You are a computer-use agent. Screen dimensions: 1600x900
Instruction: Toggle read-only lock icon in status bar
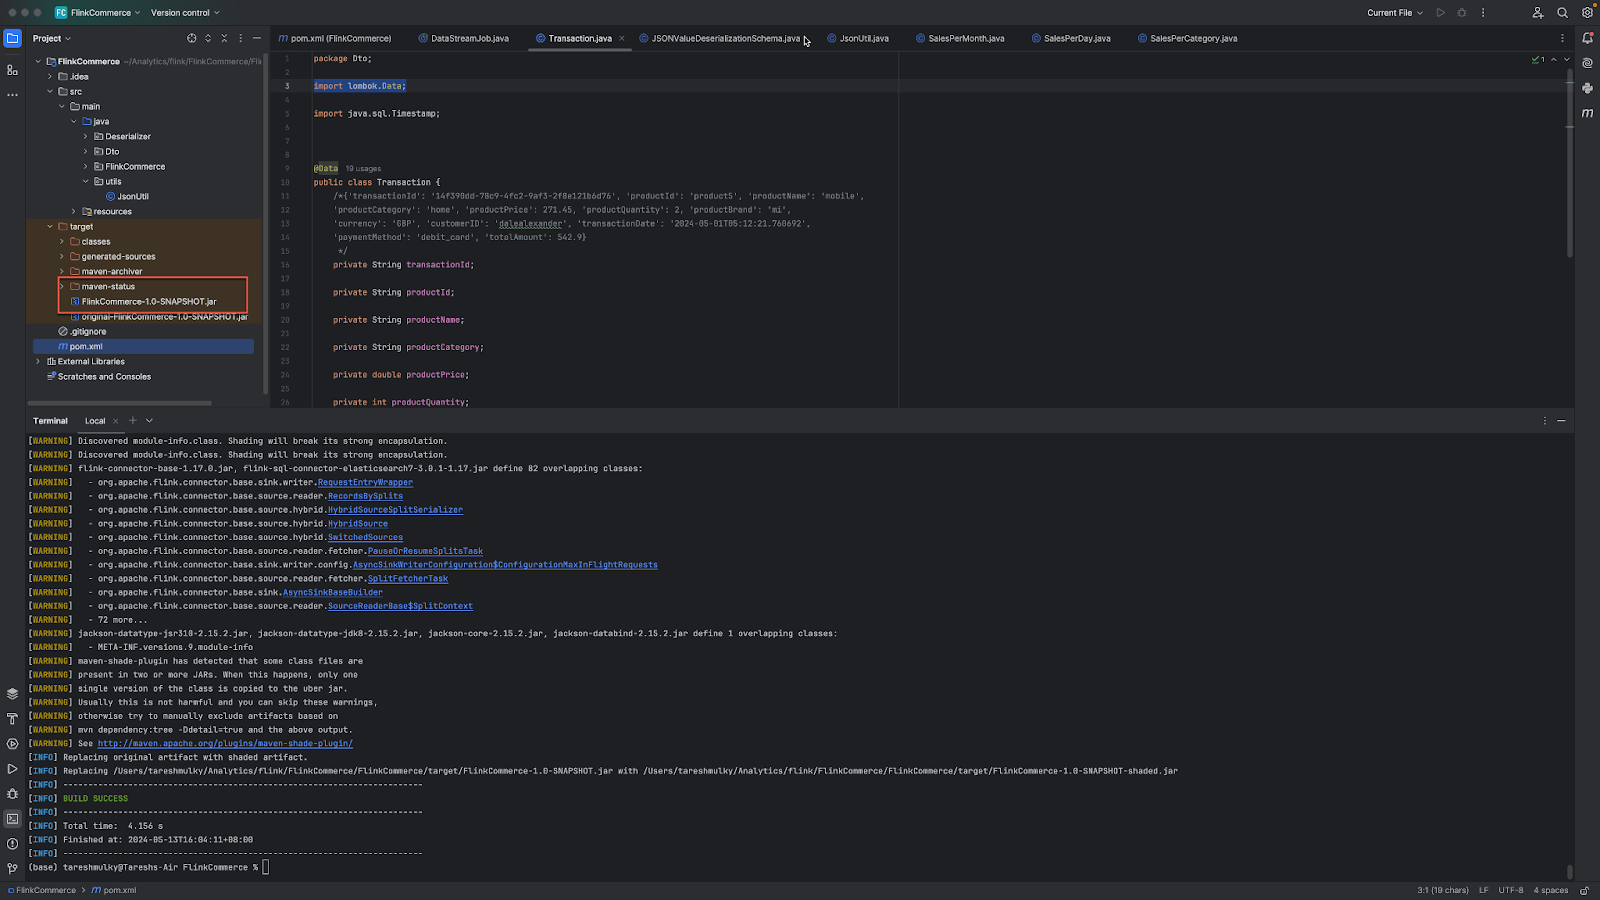(1584, 890)
